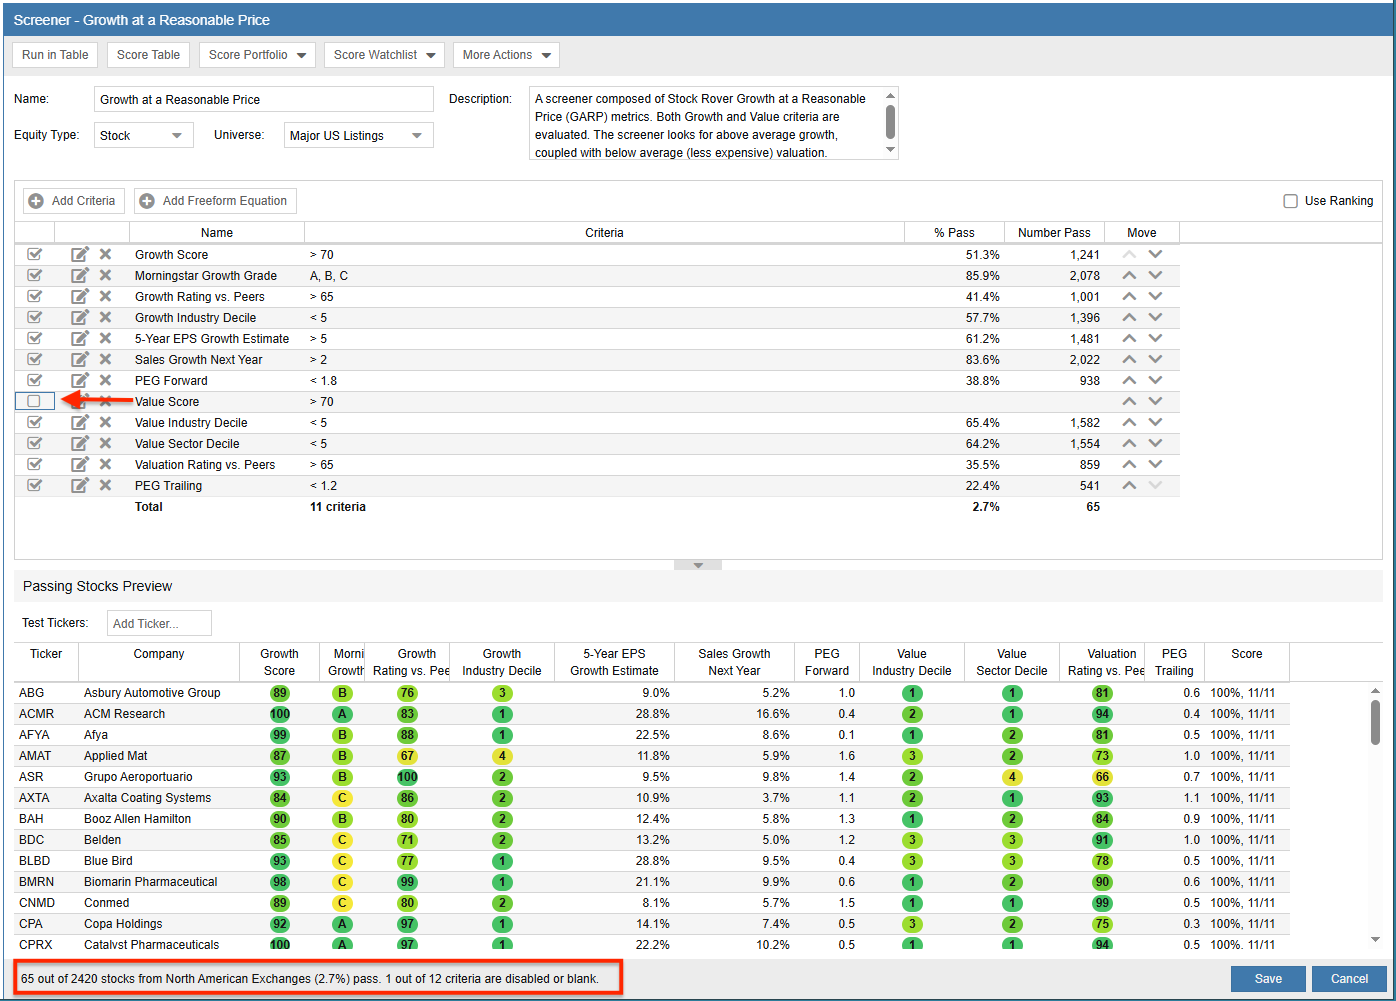Uncheck the Valuation Rating vs. Peers criteria
Viewport: 1396px width, 1001px height.
35,464
